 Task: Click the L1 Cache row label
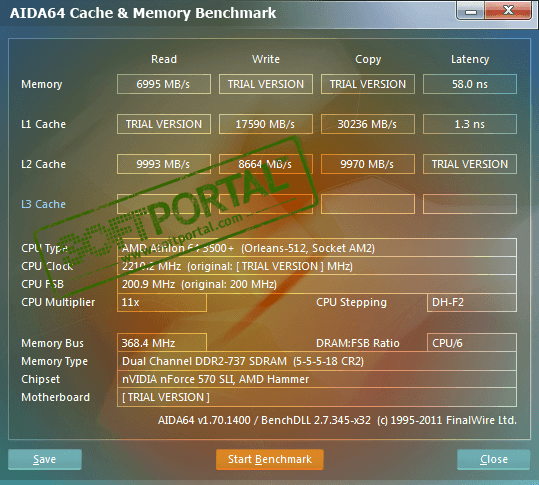[43, 124]
